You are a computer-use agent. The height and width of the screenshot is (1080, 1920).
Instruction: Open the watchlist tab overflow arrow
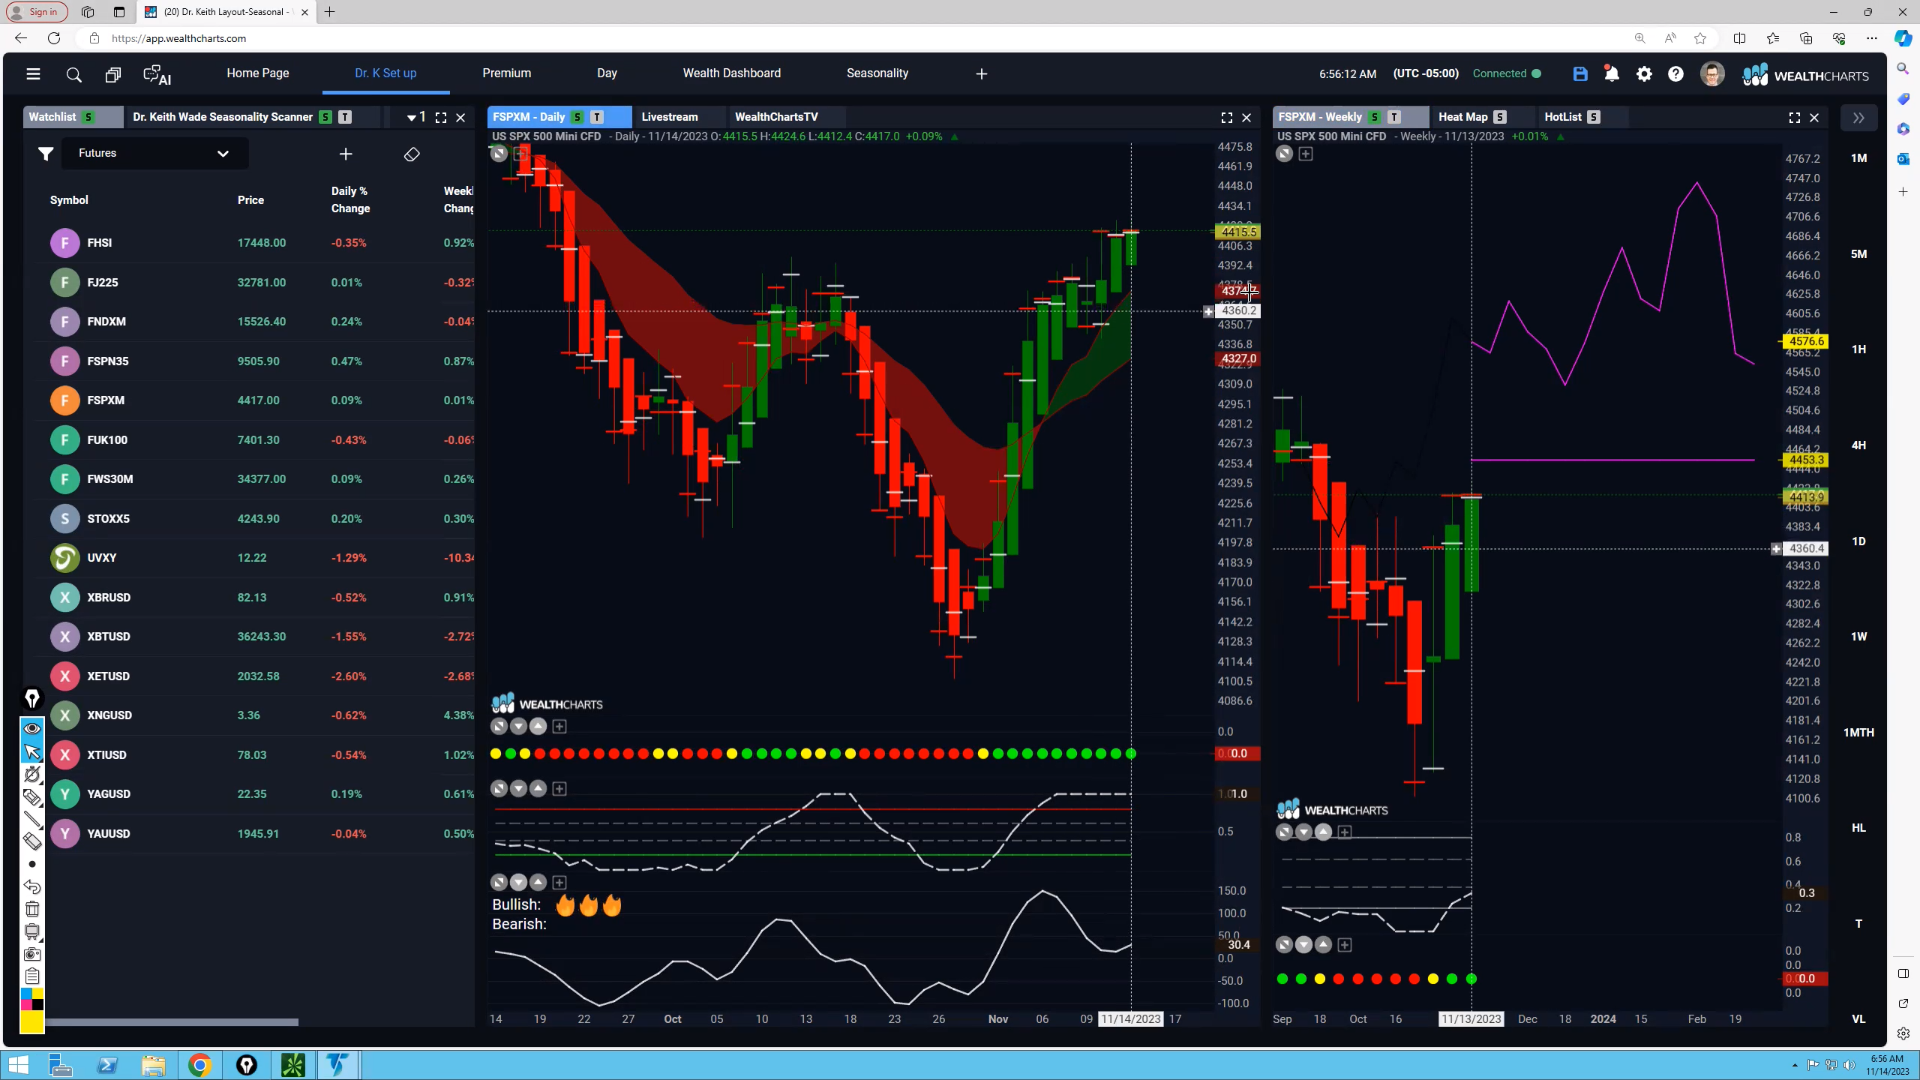415,117
